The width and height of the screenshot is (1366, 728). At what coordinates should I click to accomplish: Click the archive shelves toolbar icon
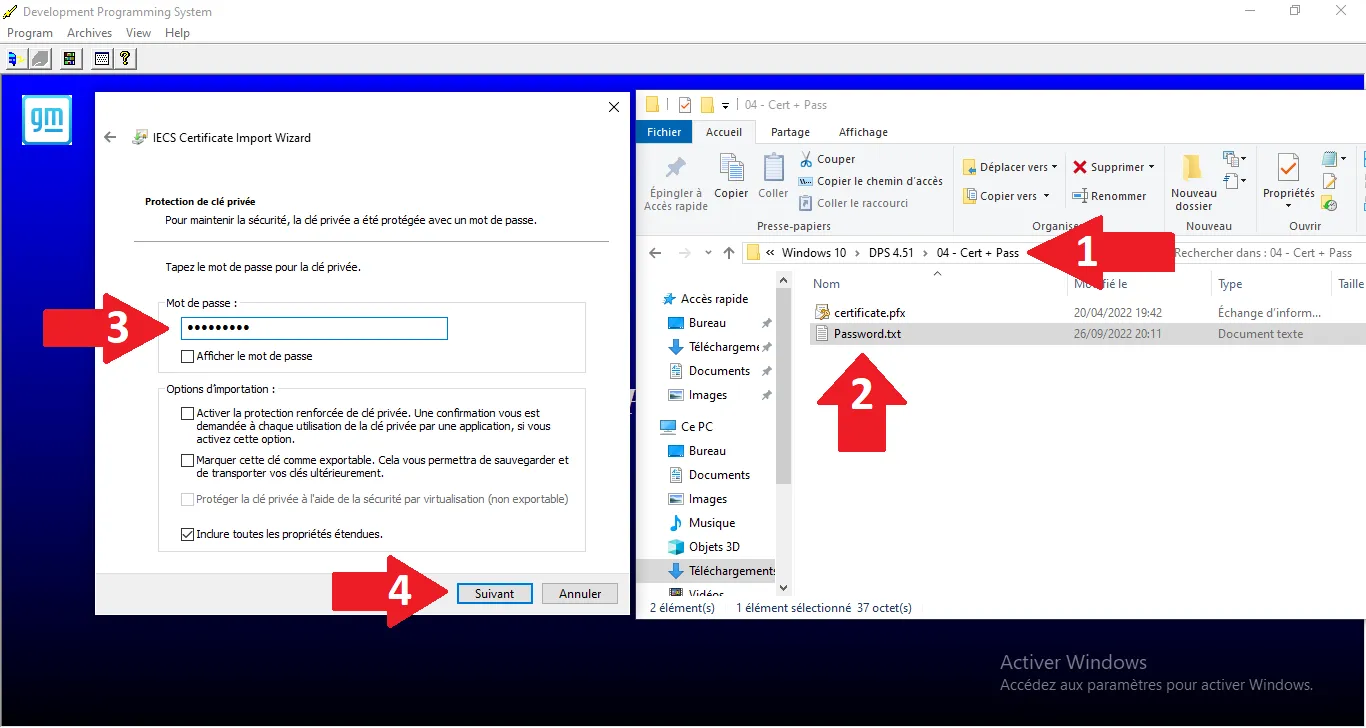pos(69,59)
